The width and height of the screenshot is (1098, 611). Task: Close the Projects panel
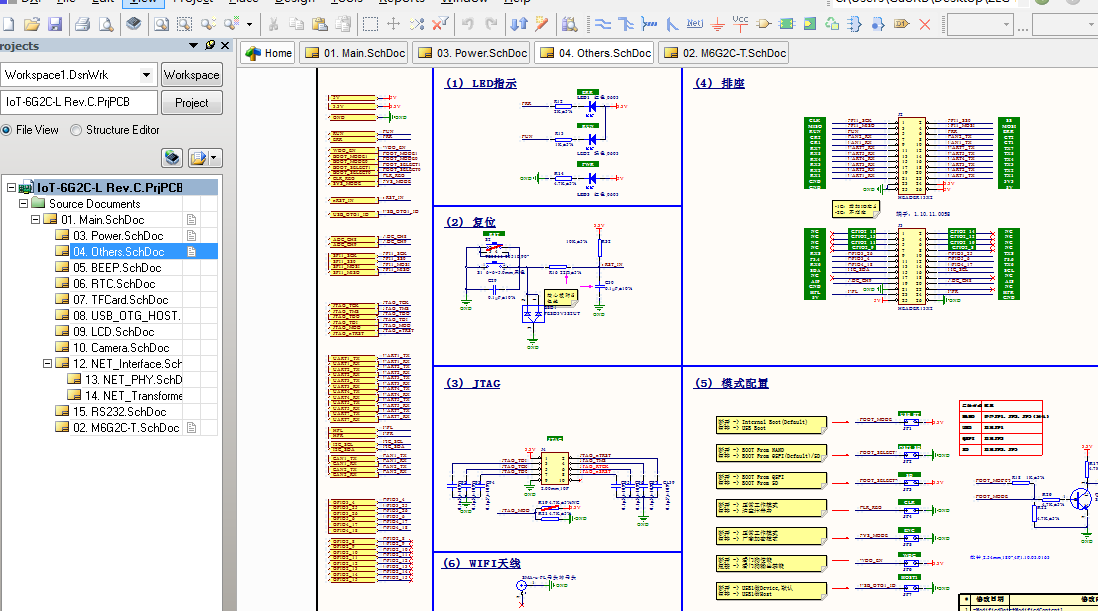[225, 45]
